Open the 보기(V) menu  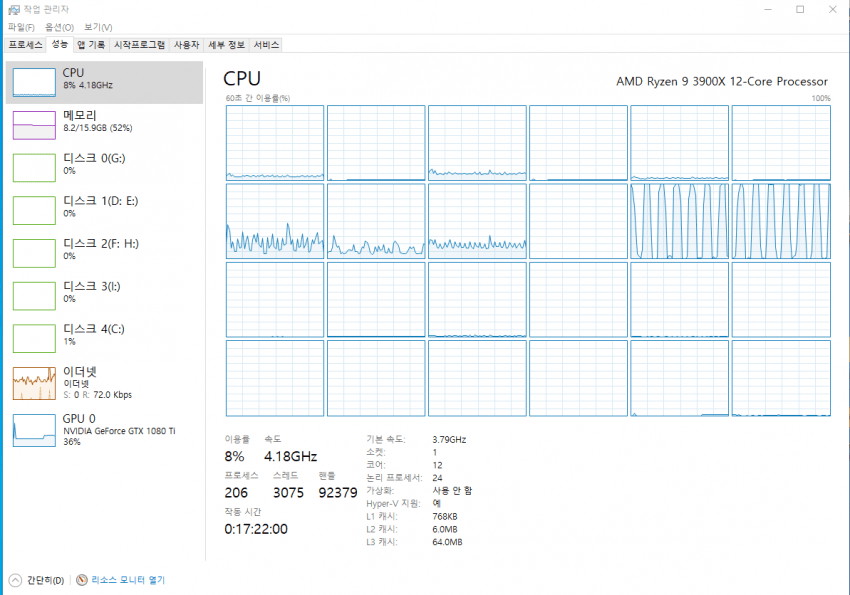98,27
